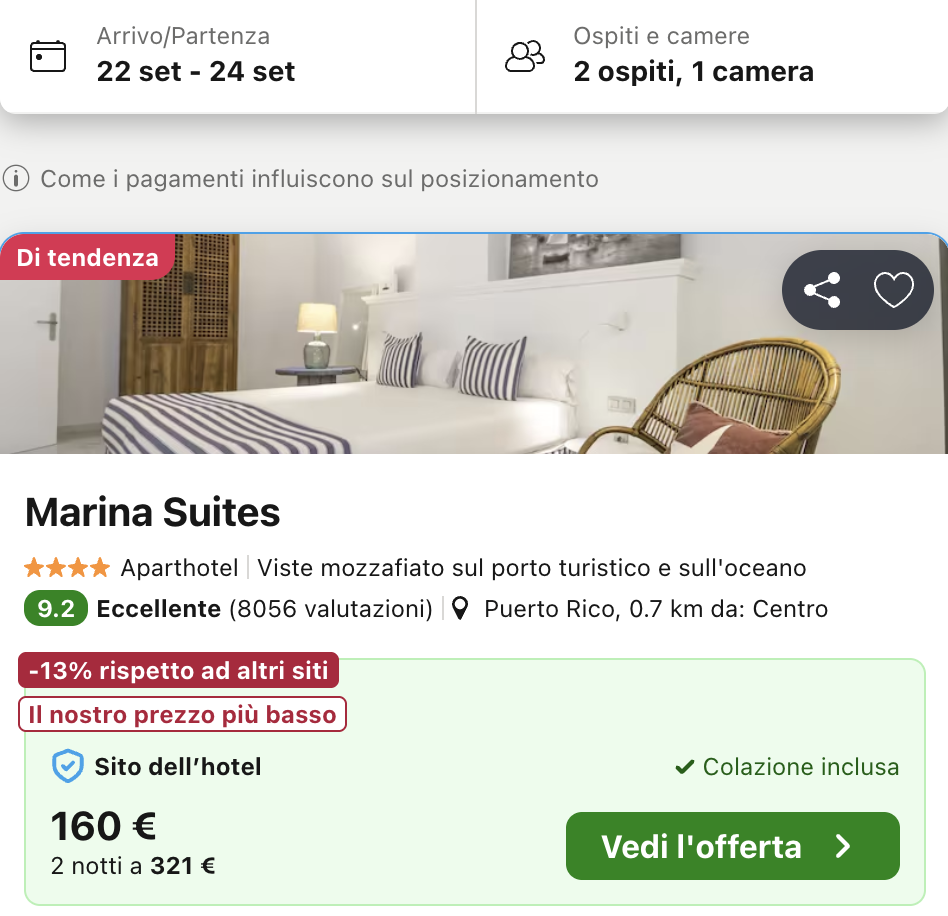Click Il nostro prezzo più basso label
The height and width of the screenshot is (916, 948).
tap(182, 714)
